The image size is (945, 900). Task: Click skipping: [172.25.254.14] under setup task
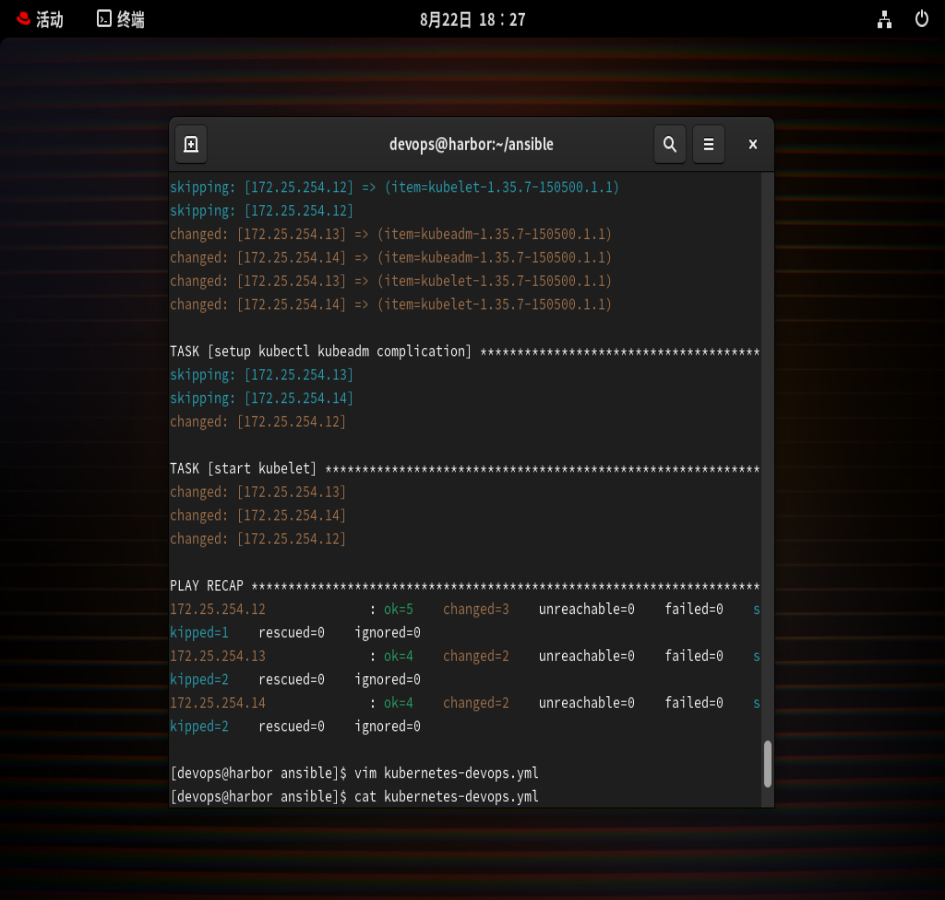point(262,398)
